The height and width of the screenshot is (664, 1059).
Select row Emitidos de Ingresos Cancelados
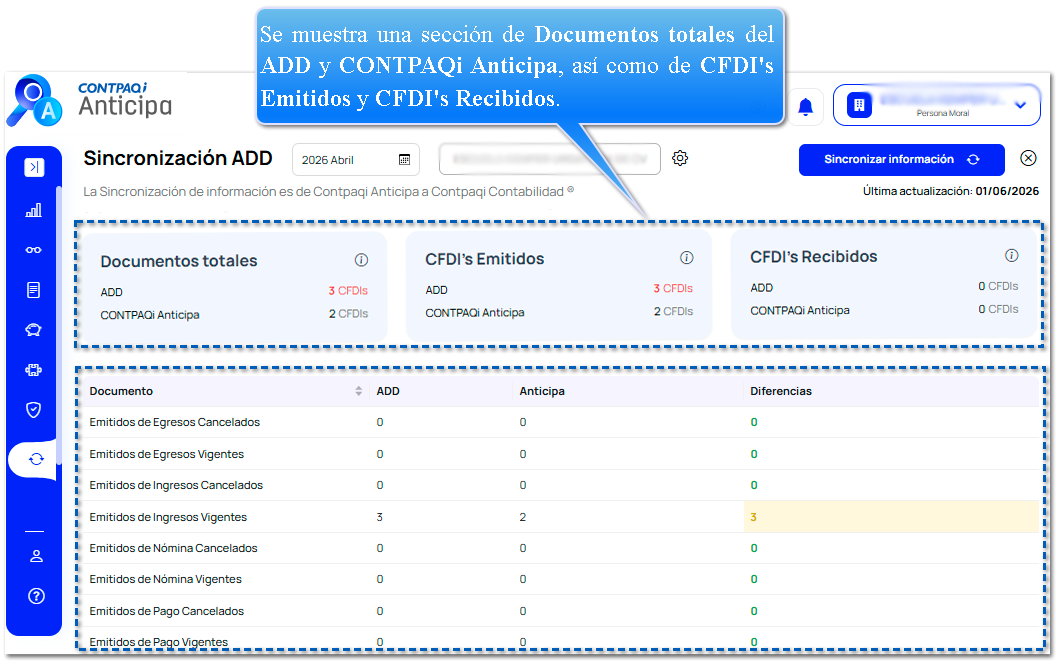[560, 485]
